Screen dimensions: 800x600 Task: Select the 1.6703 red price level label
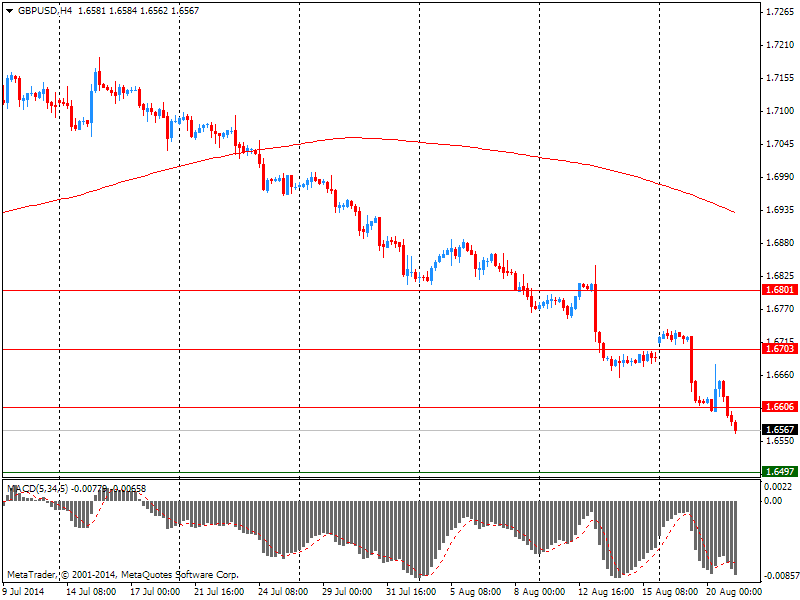[780, 349]
